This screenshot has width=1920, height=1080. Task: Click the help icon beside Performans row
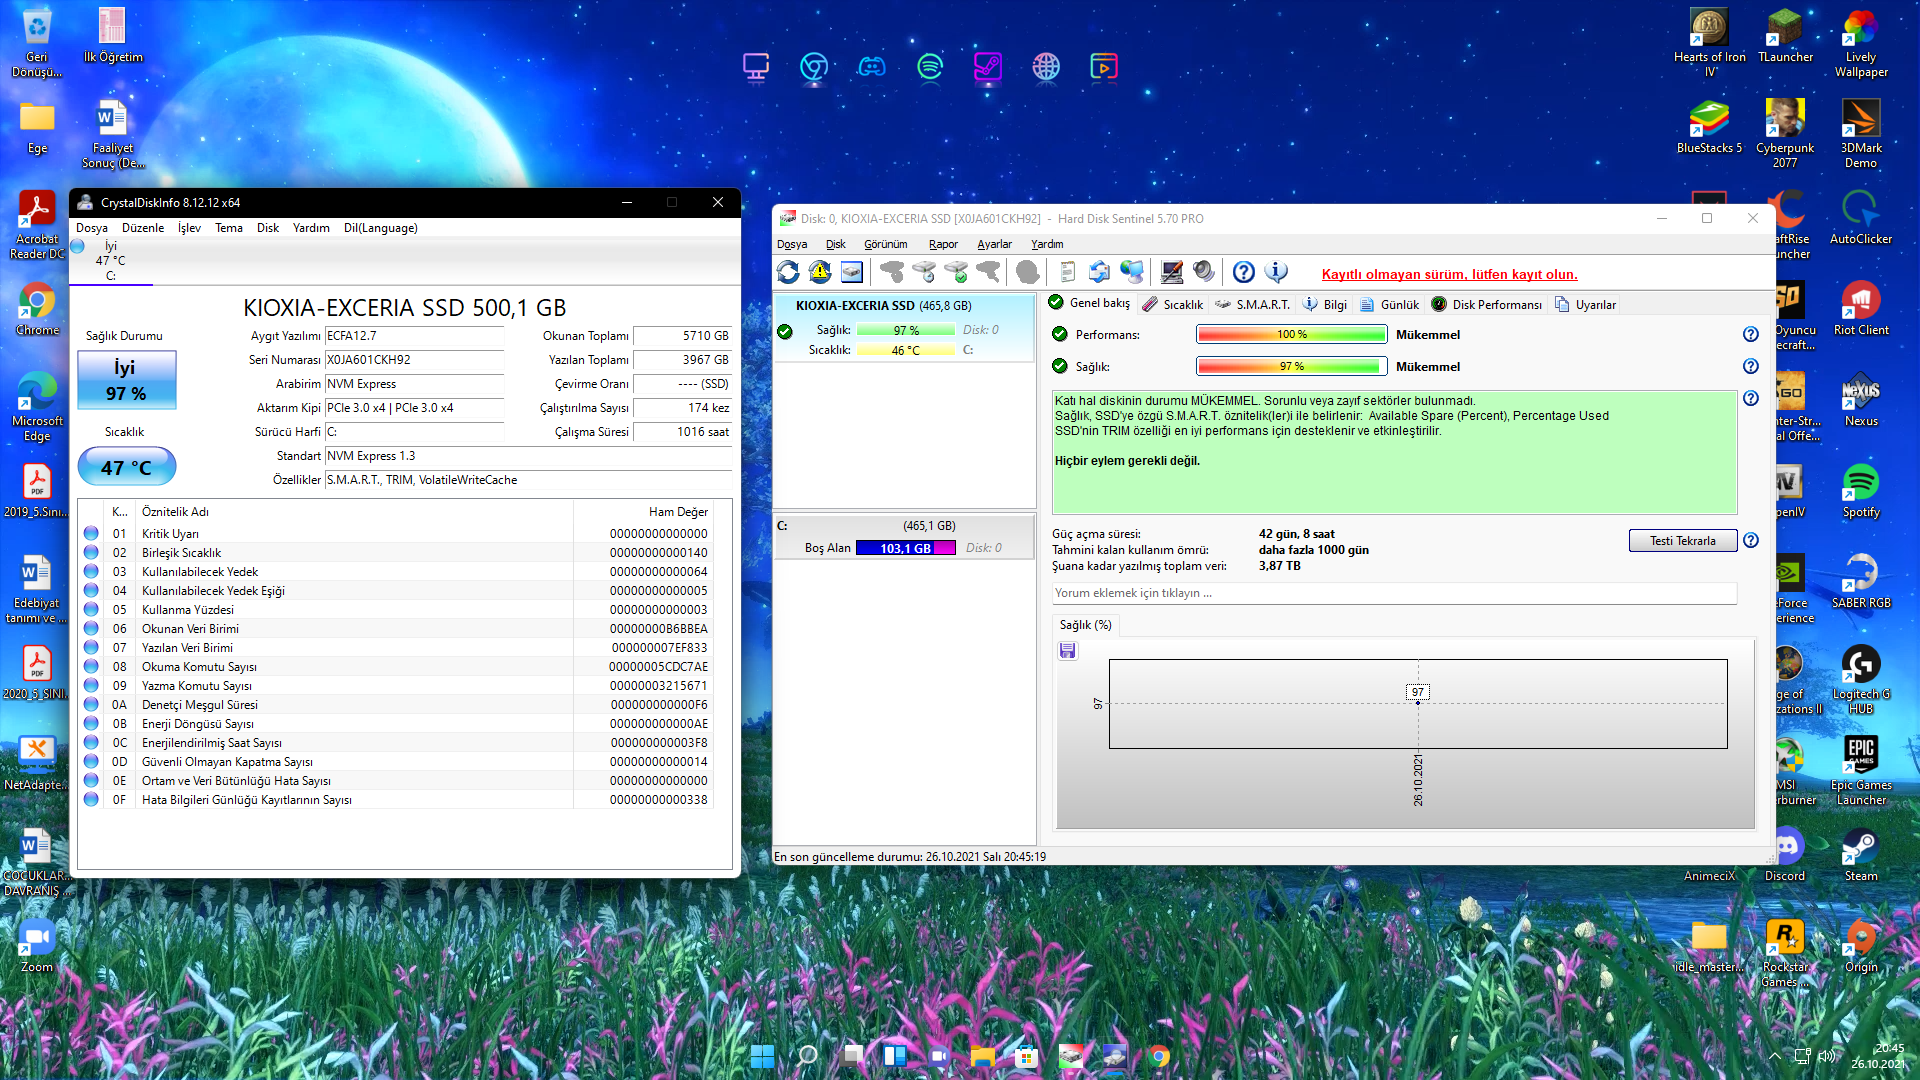click(1750, 335)
